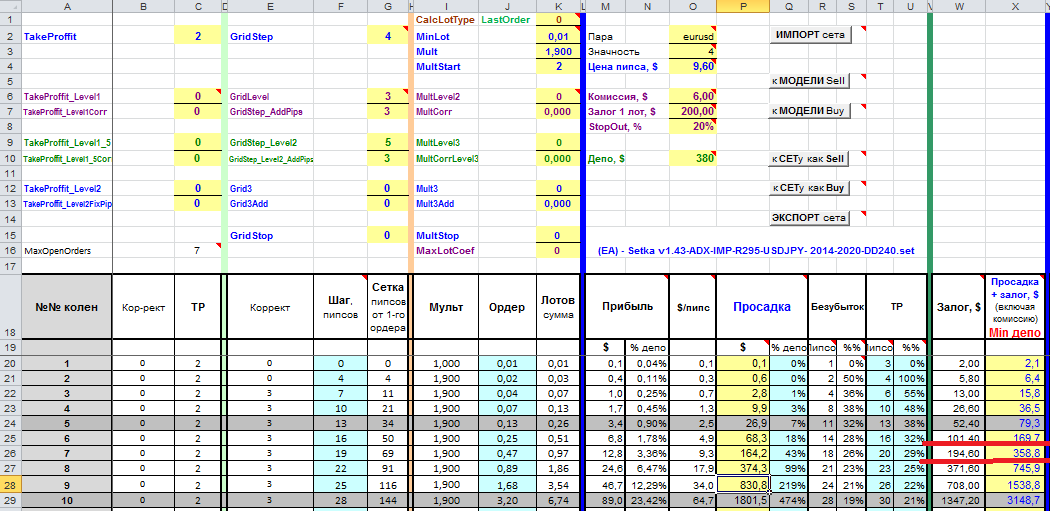Select the TakeProffit value cell 2
Screen dimensions: 1050x511
pyautogui.click(x=198, y=36)
